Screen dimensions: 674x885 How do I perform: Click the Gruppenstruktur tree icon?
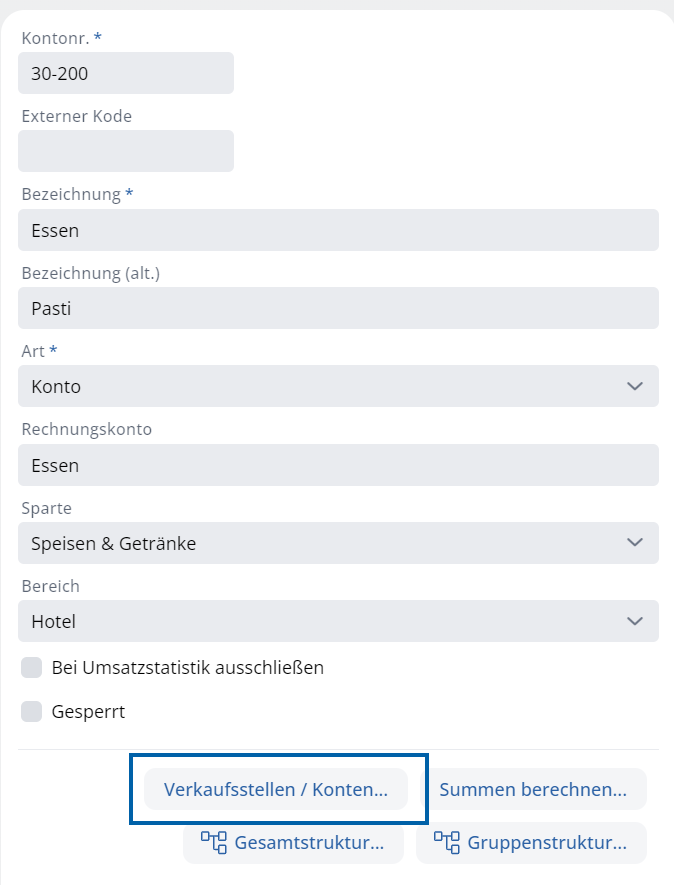click(x=446, y=843)
